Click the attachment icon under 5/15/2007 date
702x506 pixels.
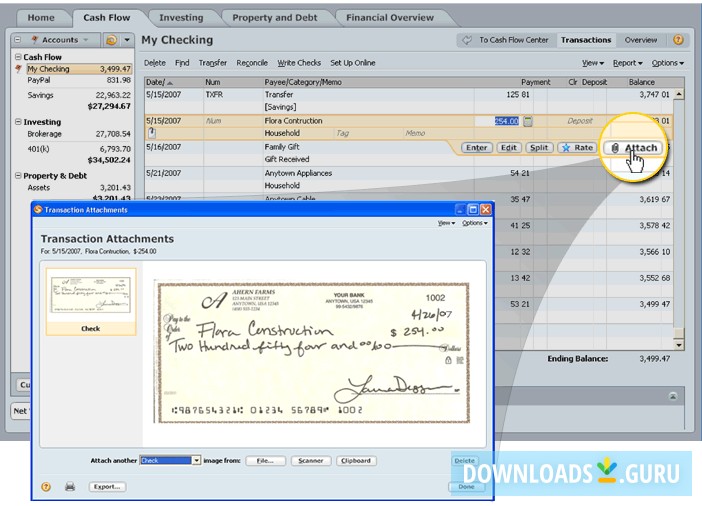[152, 133]
